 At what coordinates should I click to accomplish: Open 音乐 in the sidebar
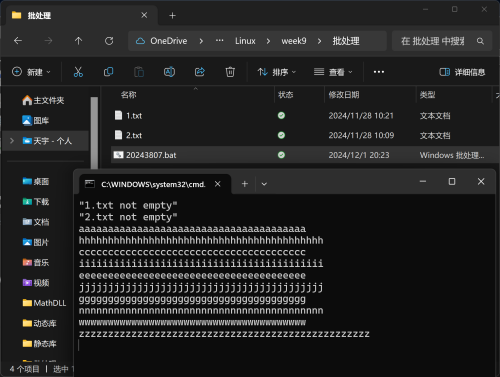pos(36,262)
